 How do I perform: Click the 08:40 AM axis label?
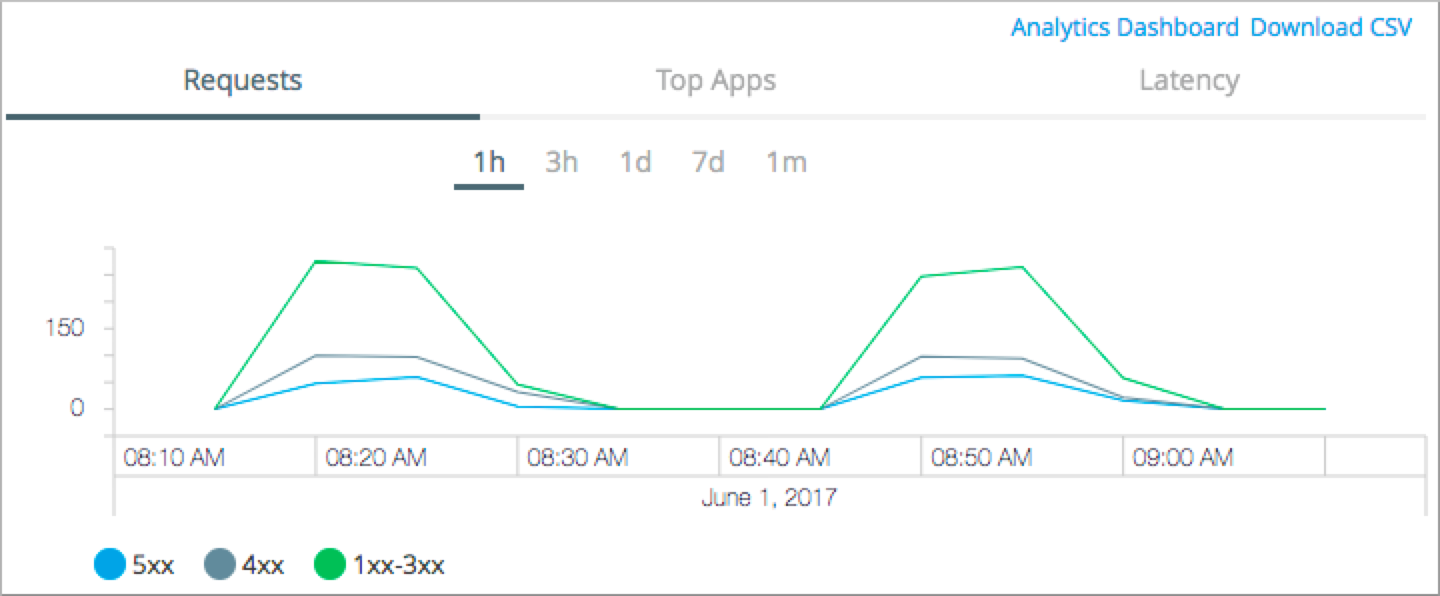pyautogui.click(x=782, y=456)
